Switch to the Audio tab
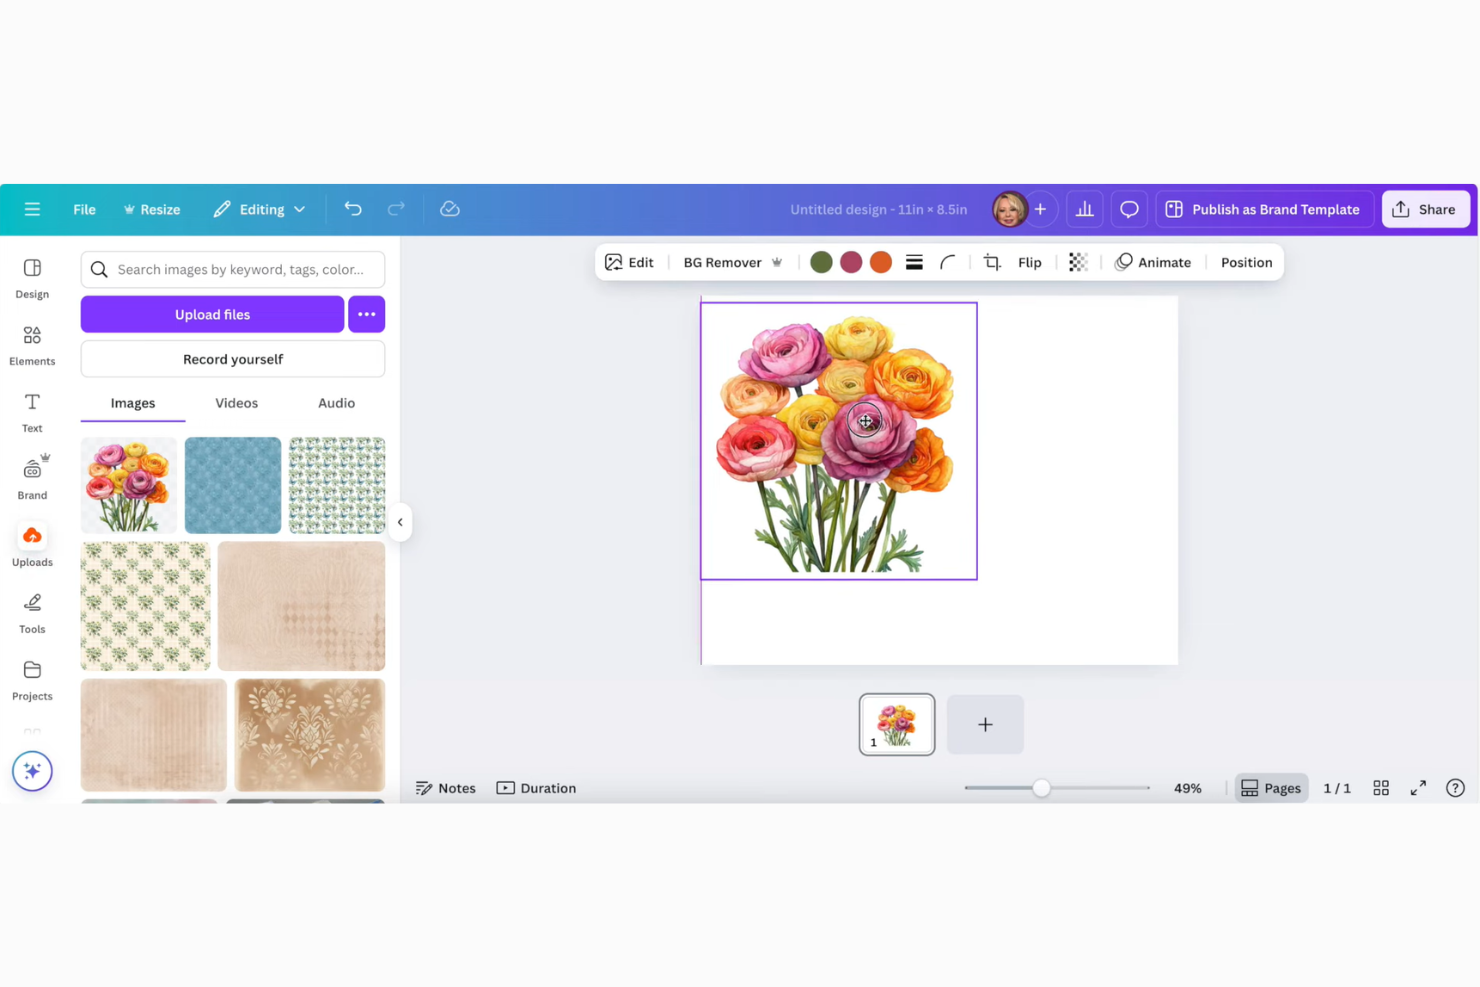 (337, 403)
